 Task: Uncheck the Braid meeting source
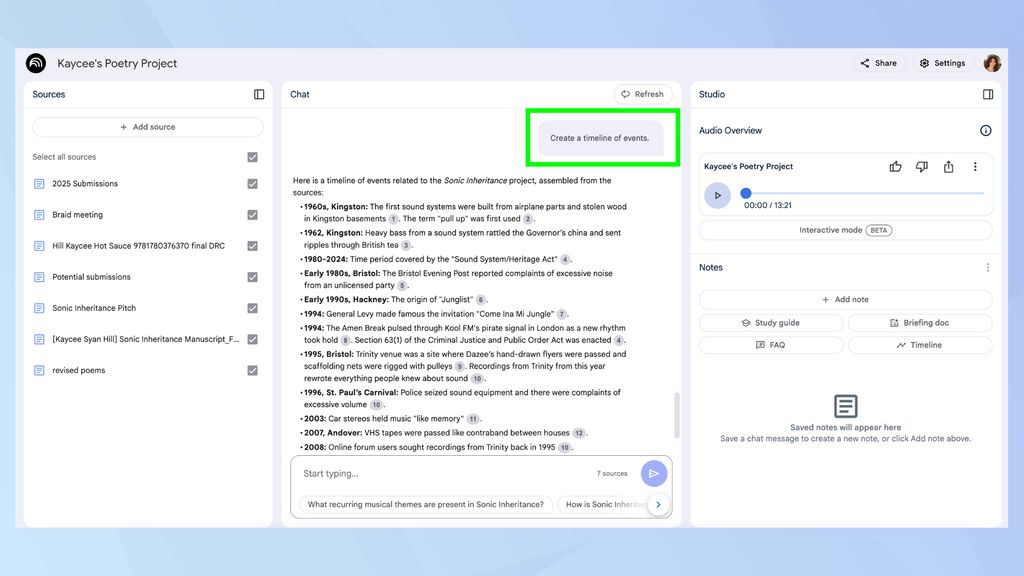click(x=251, y=214)
